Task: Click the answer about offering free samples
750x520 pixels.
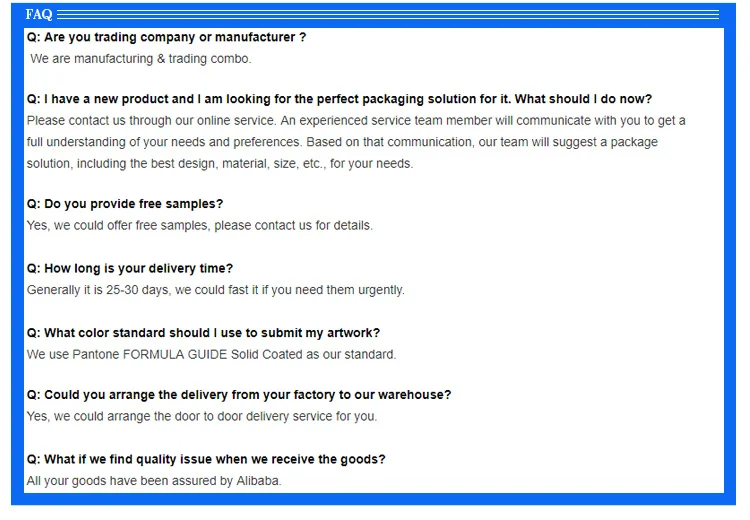Action: [200, 225]
